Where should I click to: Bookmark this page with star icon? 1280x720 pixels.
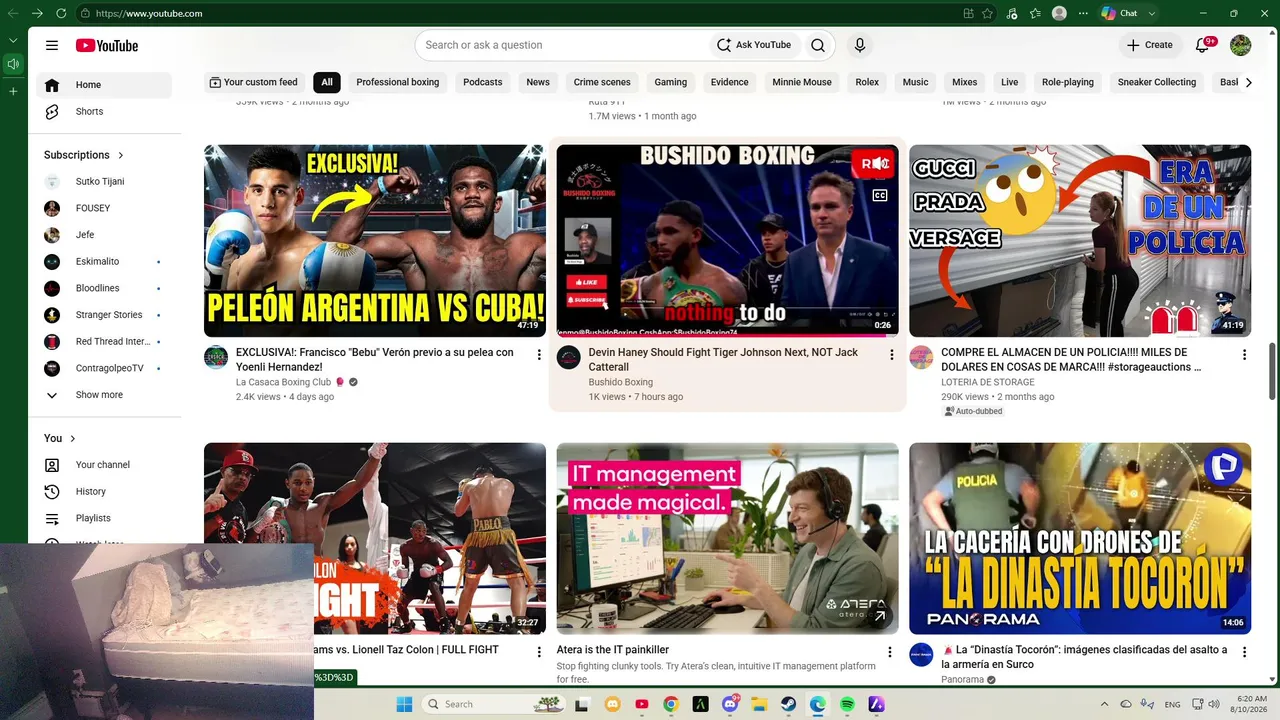[987, 13]
